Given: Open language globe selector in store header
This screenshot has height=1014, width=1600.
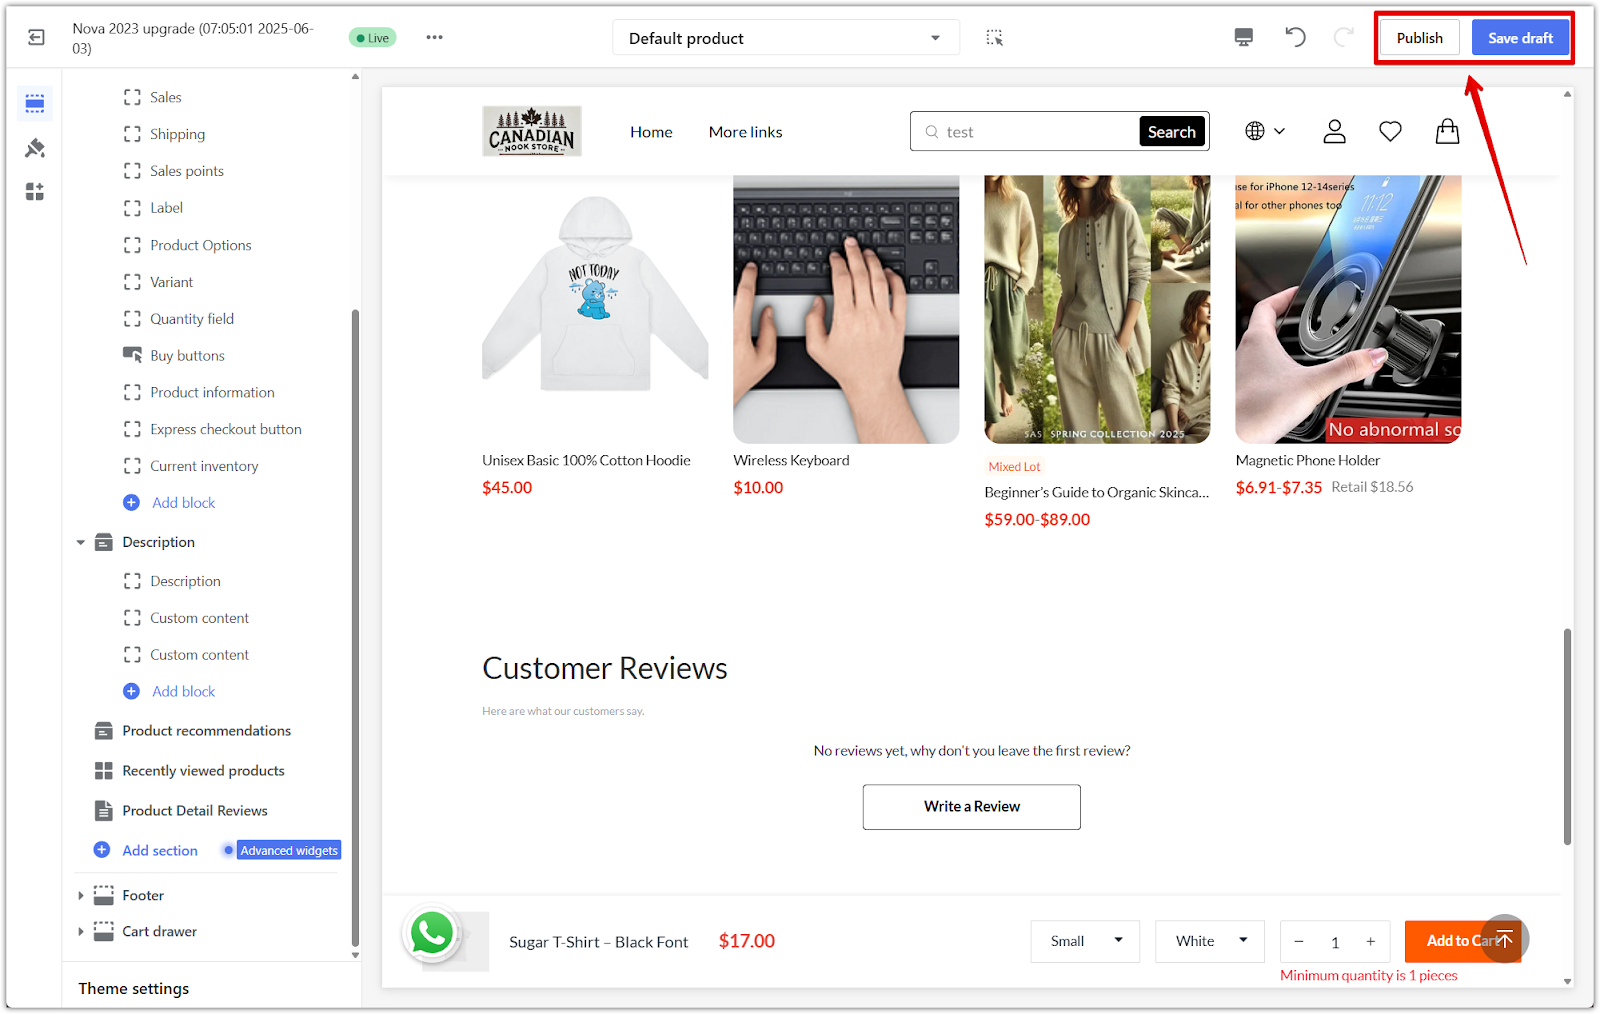Looking at the screenshot, I should coord(1265,131).
